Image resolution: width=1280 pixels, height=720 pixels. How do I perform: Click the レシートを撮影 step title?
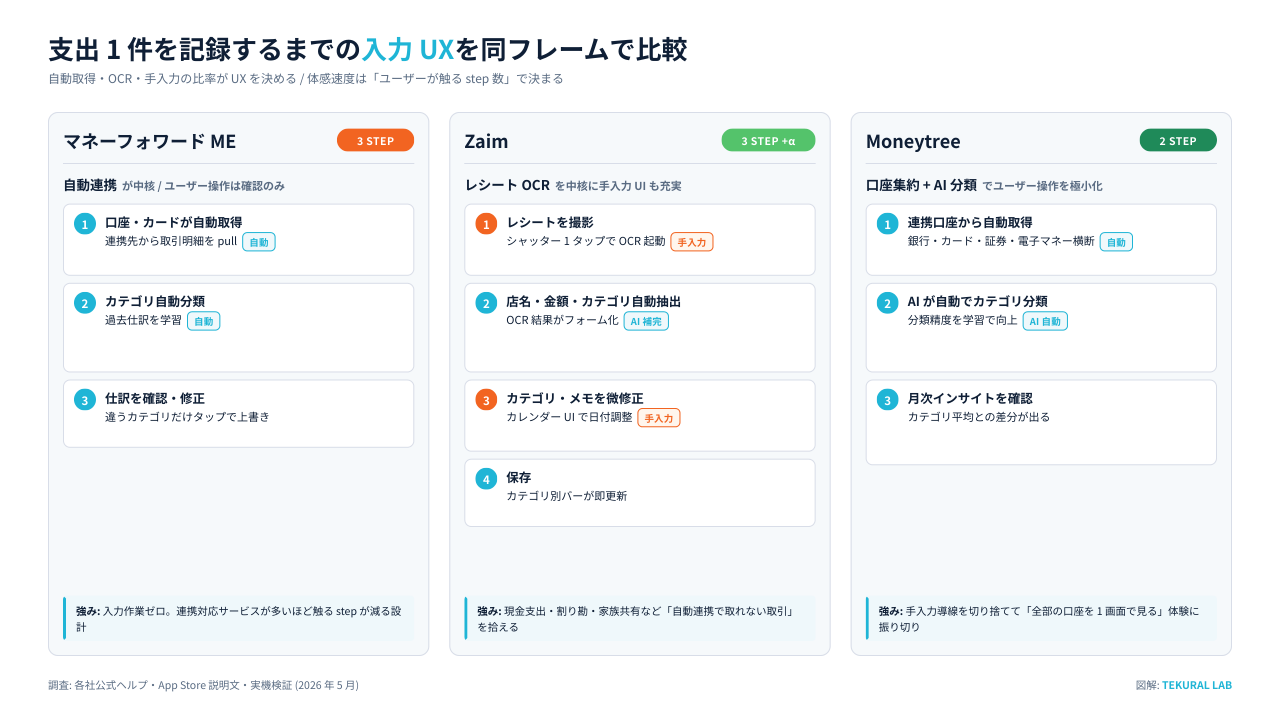coord(550,222)
